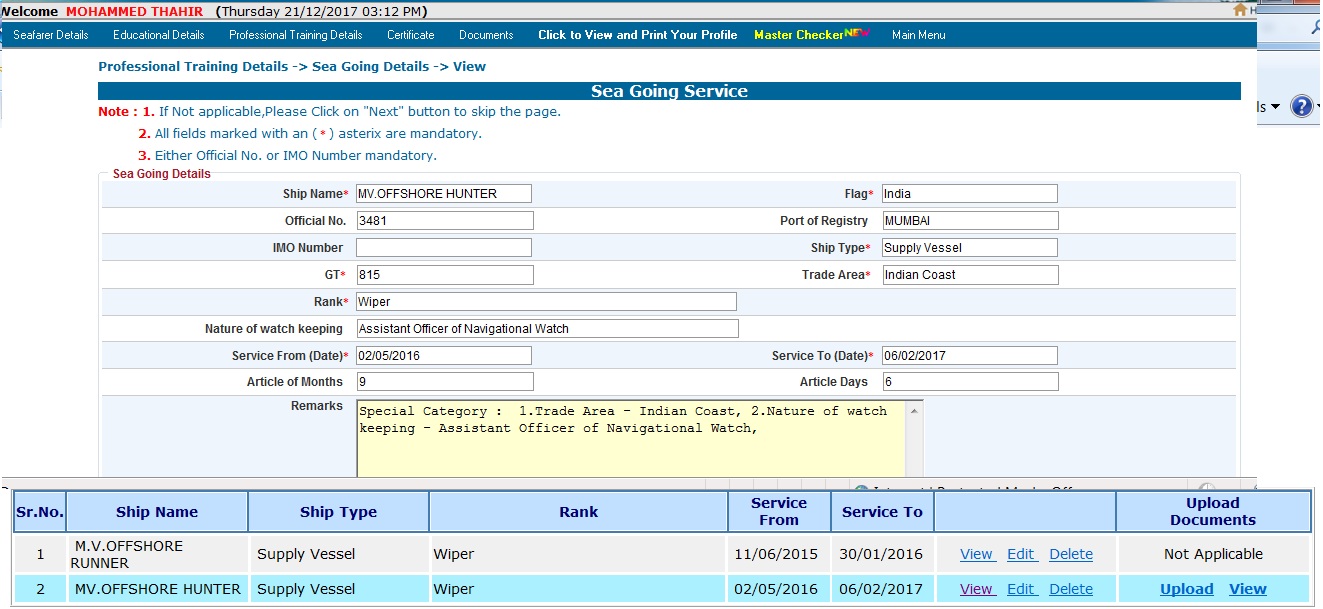
Task: Edit the M.V.OFFSHORE RUNNER record
Action: point(1021,554)
